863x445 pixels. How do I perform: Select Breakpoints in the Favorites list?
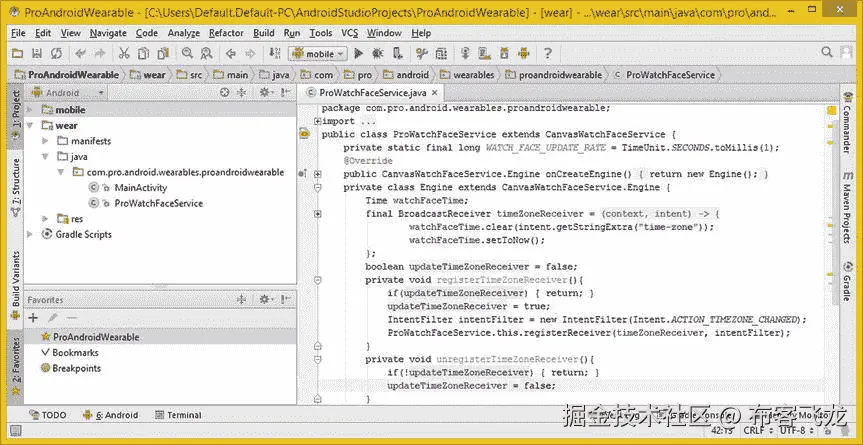(x=77, y=368)
